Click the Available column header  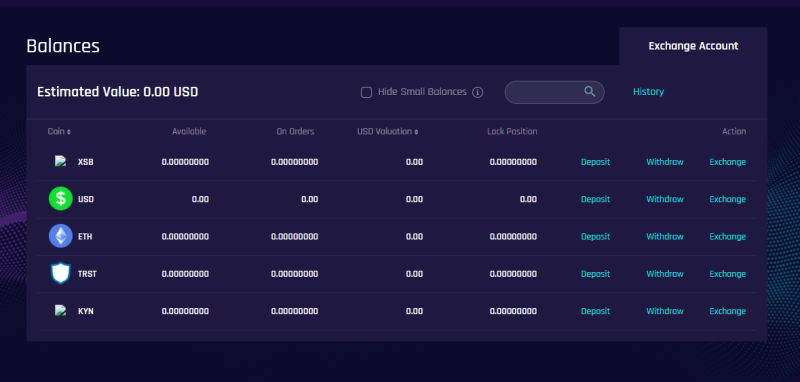point(189,132)
